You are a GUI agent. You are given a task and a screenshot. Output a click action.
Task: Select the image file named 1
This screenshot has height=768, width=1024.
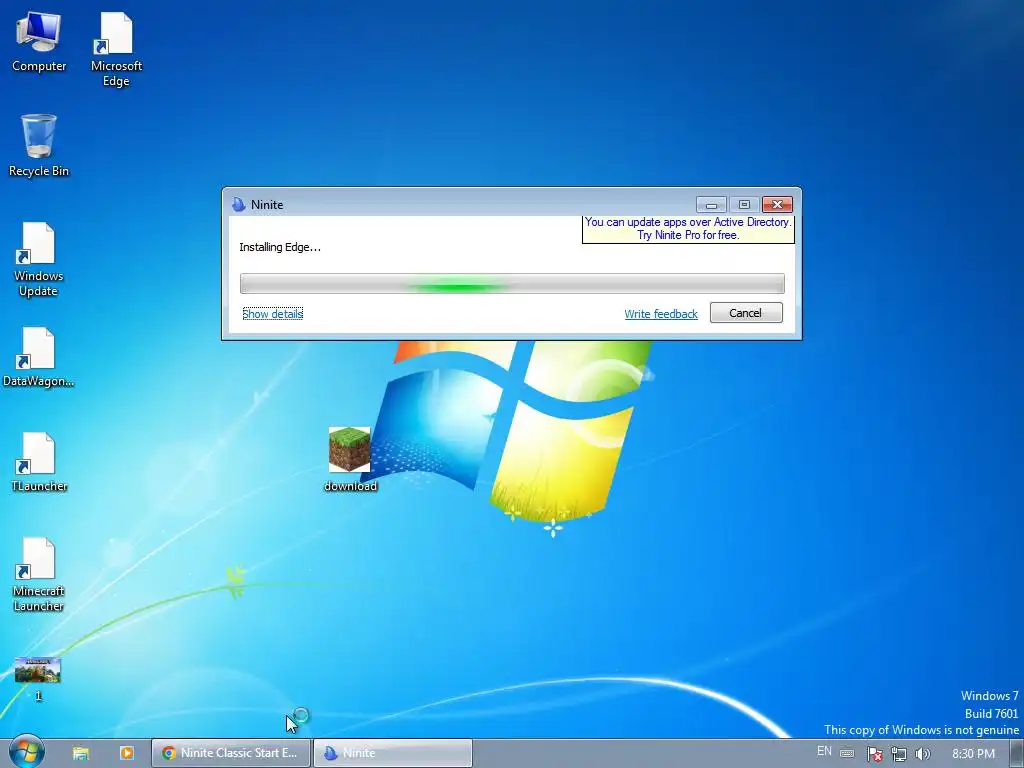pos(38,678)
